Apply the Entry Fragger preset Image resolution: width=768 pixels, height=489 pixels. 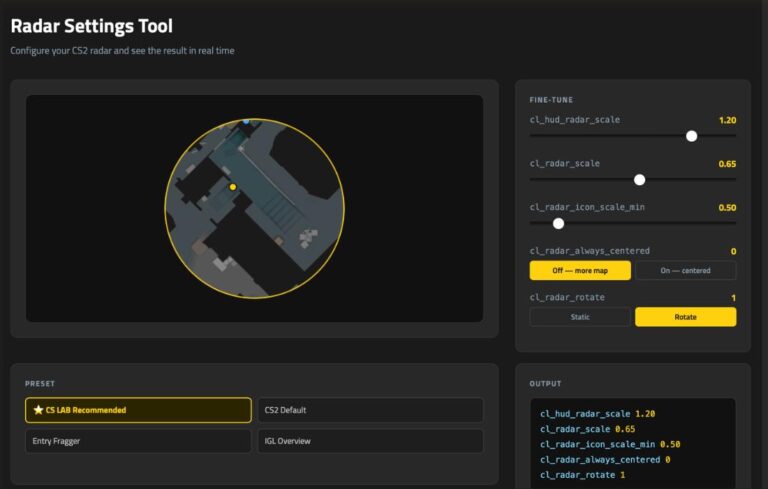(x=138, y=441)
